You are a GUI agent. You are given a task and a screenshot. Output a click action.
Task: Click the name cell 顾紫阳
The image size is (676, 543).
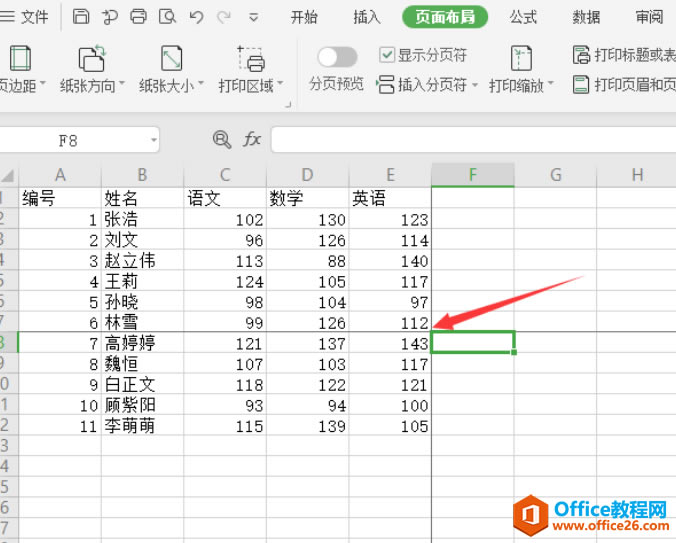(x=142, y=405)
